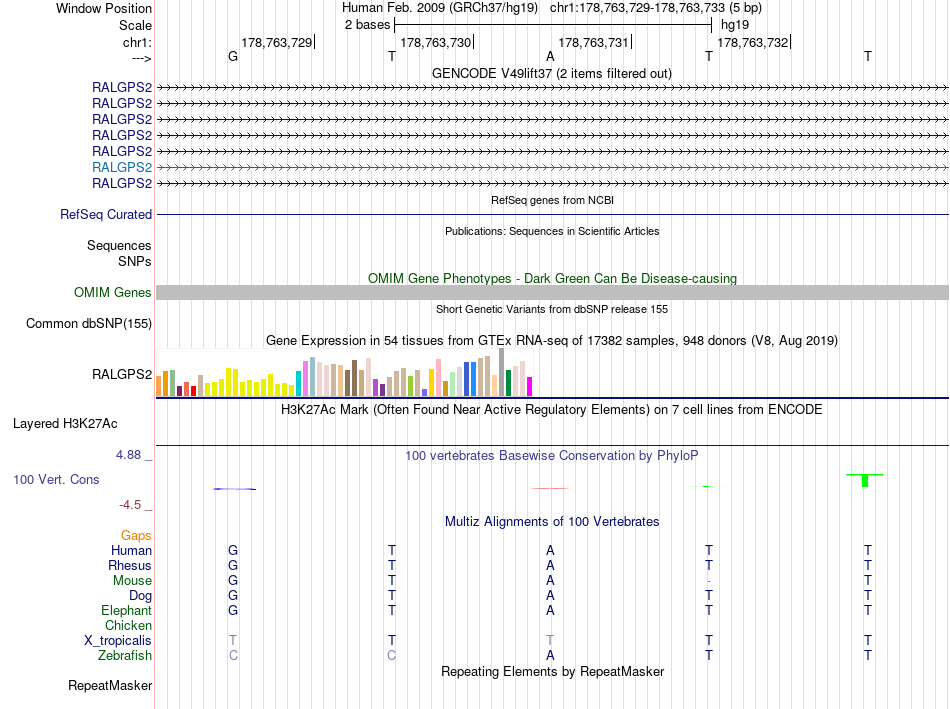Click the SNPs track label
The width and height of the screenshot is (950, 709).
(x=135, y=261)
